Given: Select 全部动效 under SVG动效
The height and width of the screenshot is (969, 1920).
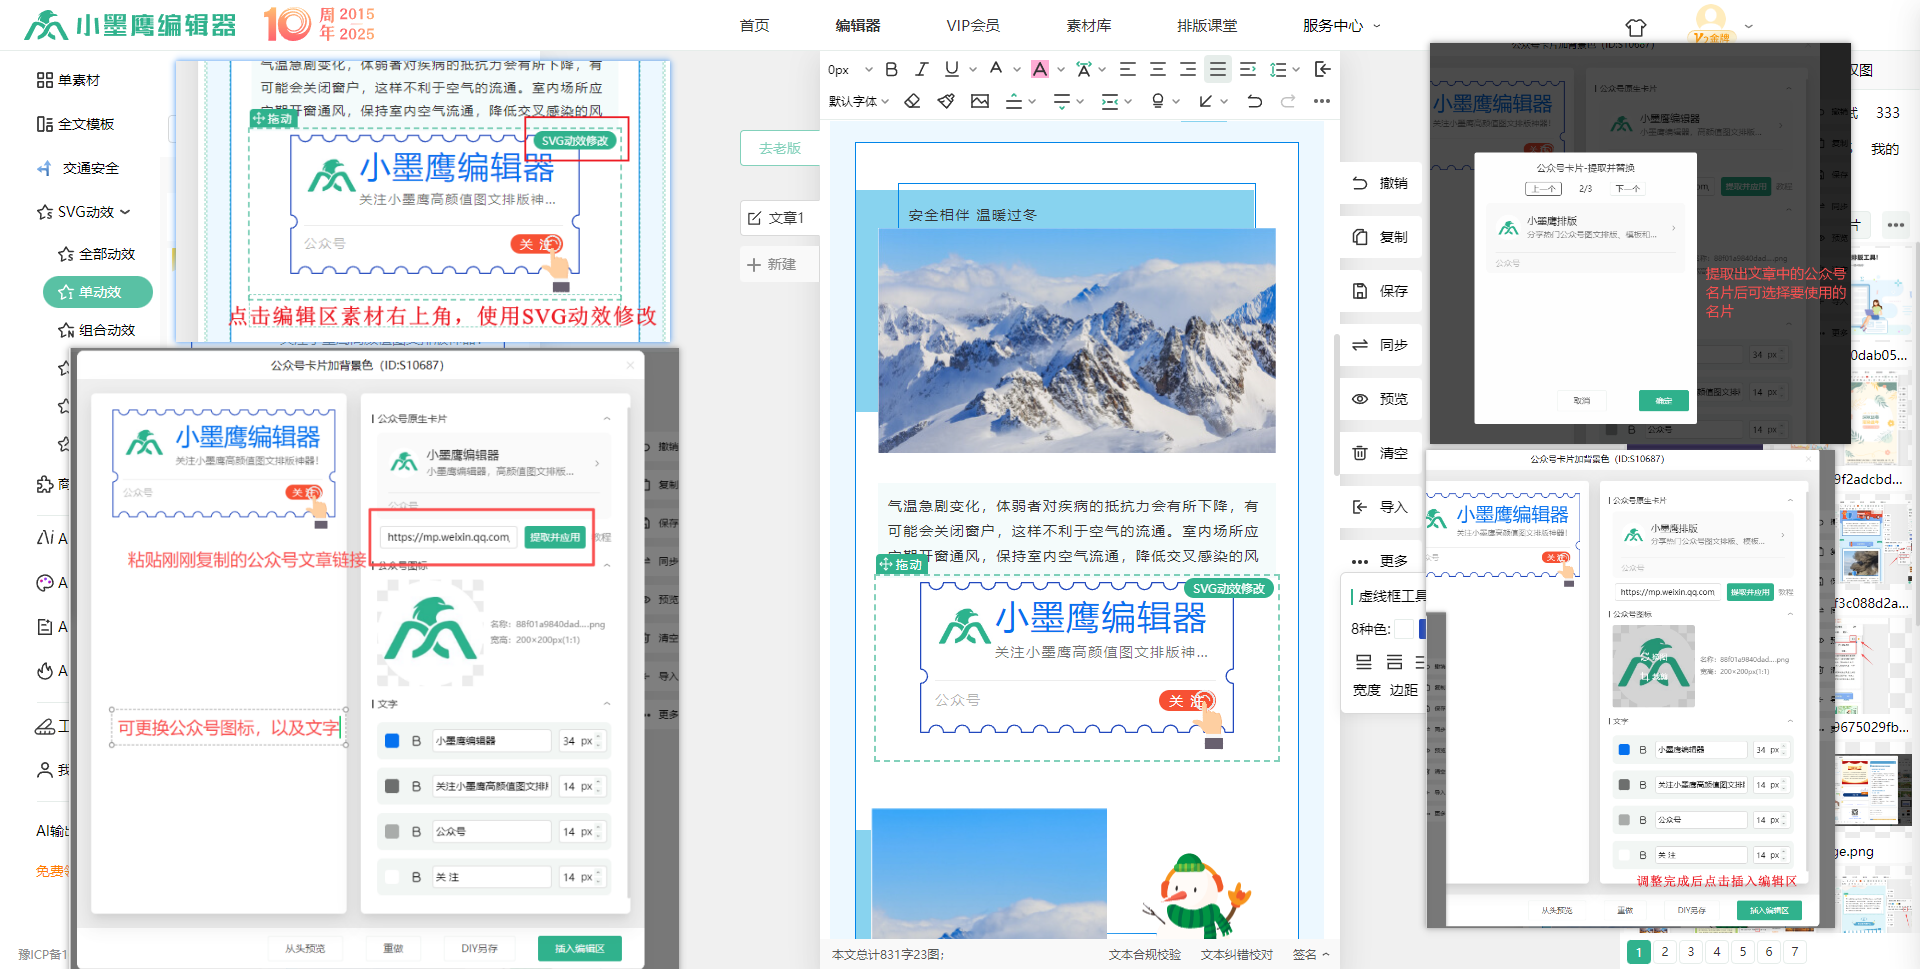Looking at the screenshot, I should pos(96,254).
